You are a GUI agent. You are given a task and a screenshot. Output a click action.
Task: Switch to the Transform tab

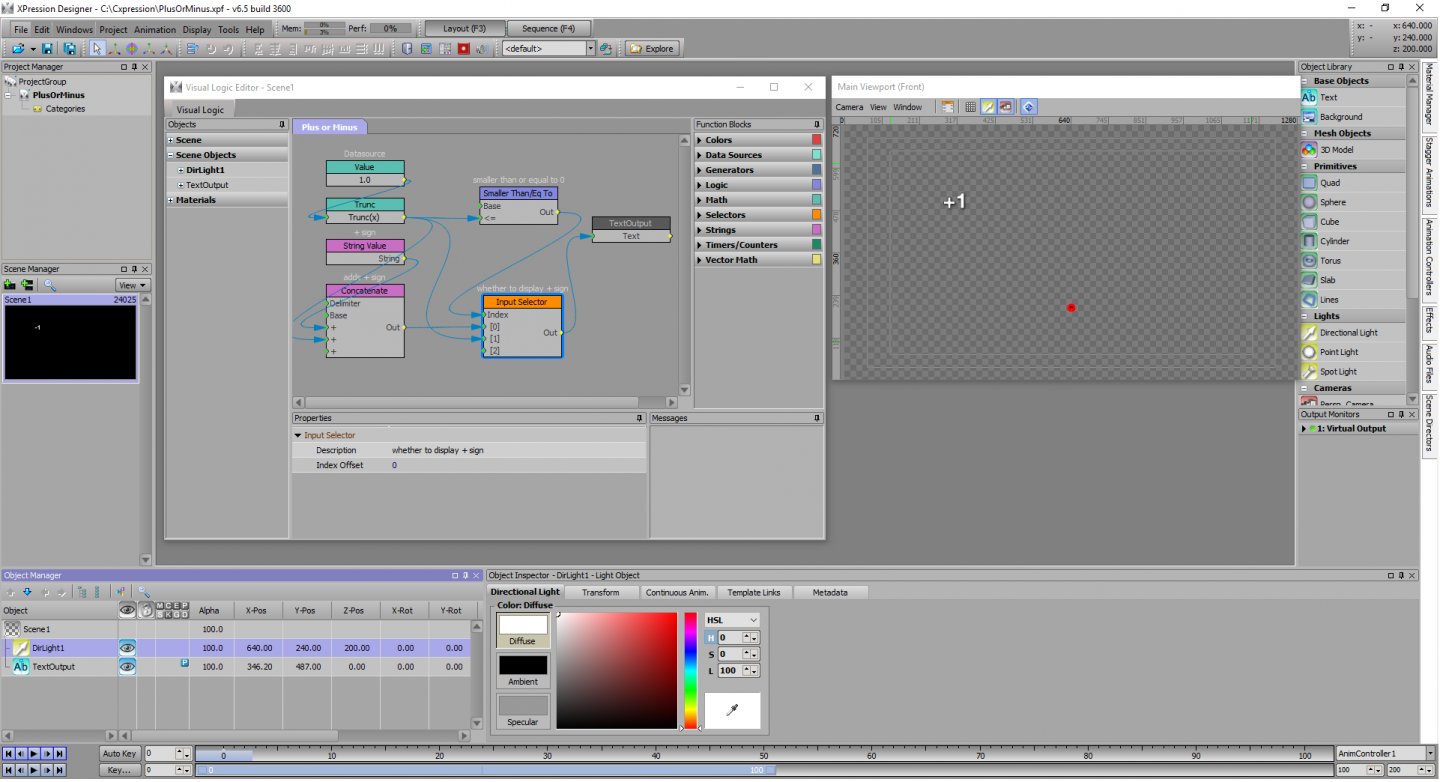pyautogui.click(x=600, y=592)
